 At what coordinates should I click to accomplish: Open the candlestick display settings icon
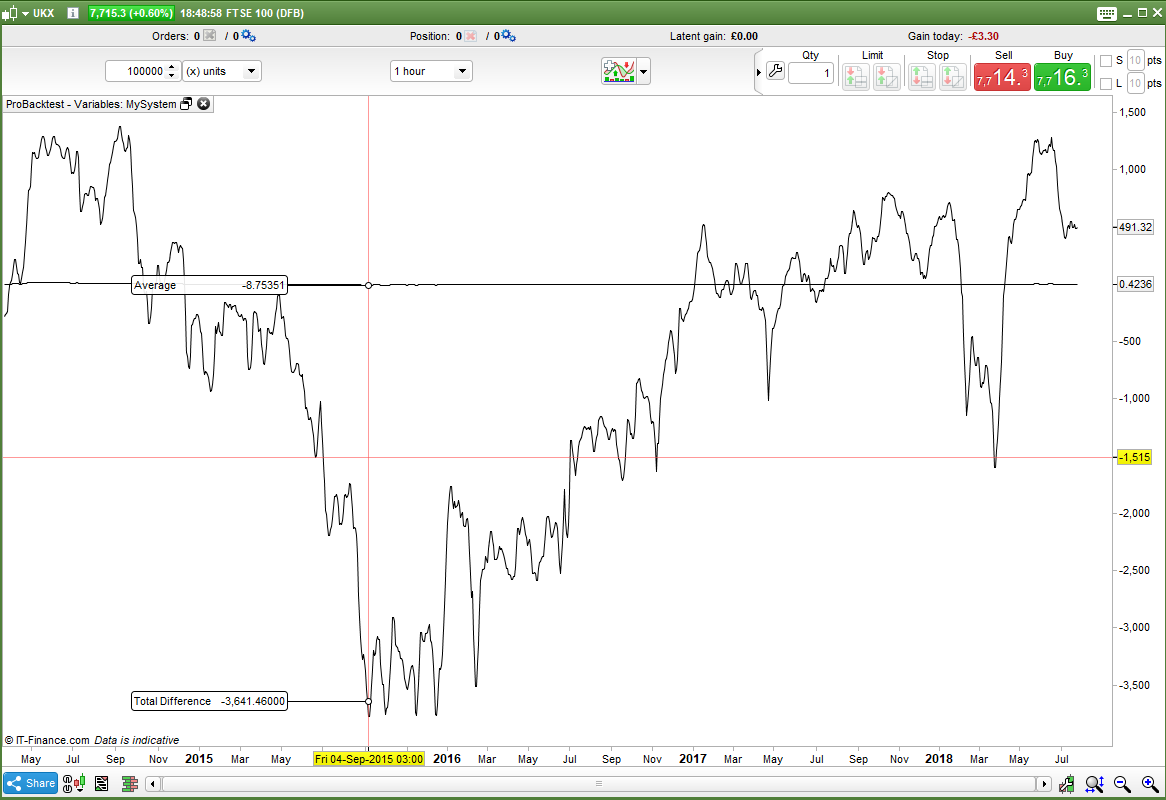point(1066,784)
